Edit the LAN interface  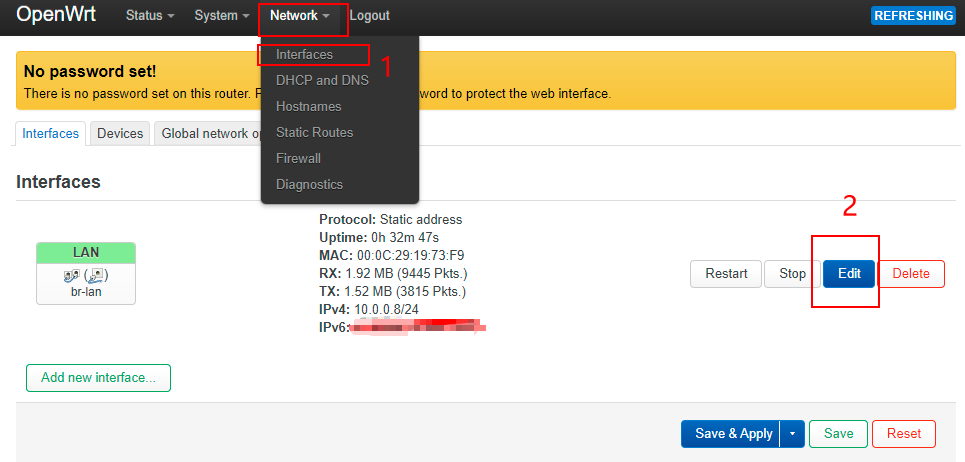click(849, 274)
